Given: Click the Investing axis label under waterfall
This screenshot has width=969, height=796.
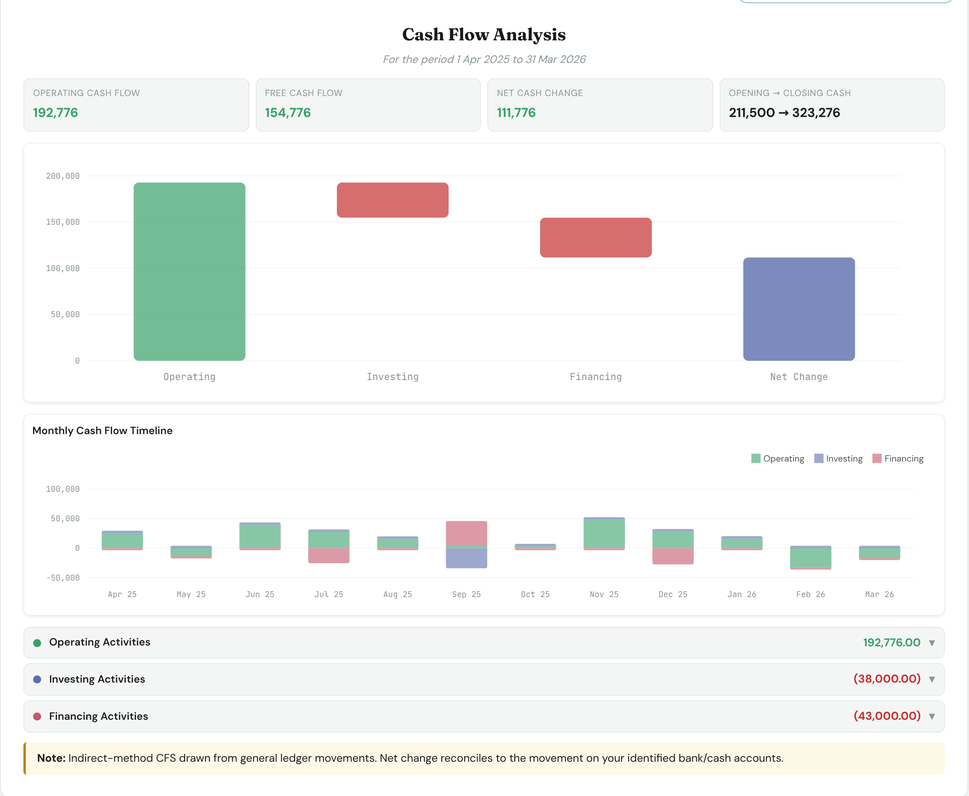Looking at the screenshot, I should click(392, 376).
